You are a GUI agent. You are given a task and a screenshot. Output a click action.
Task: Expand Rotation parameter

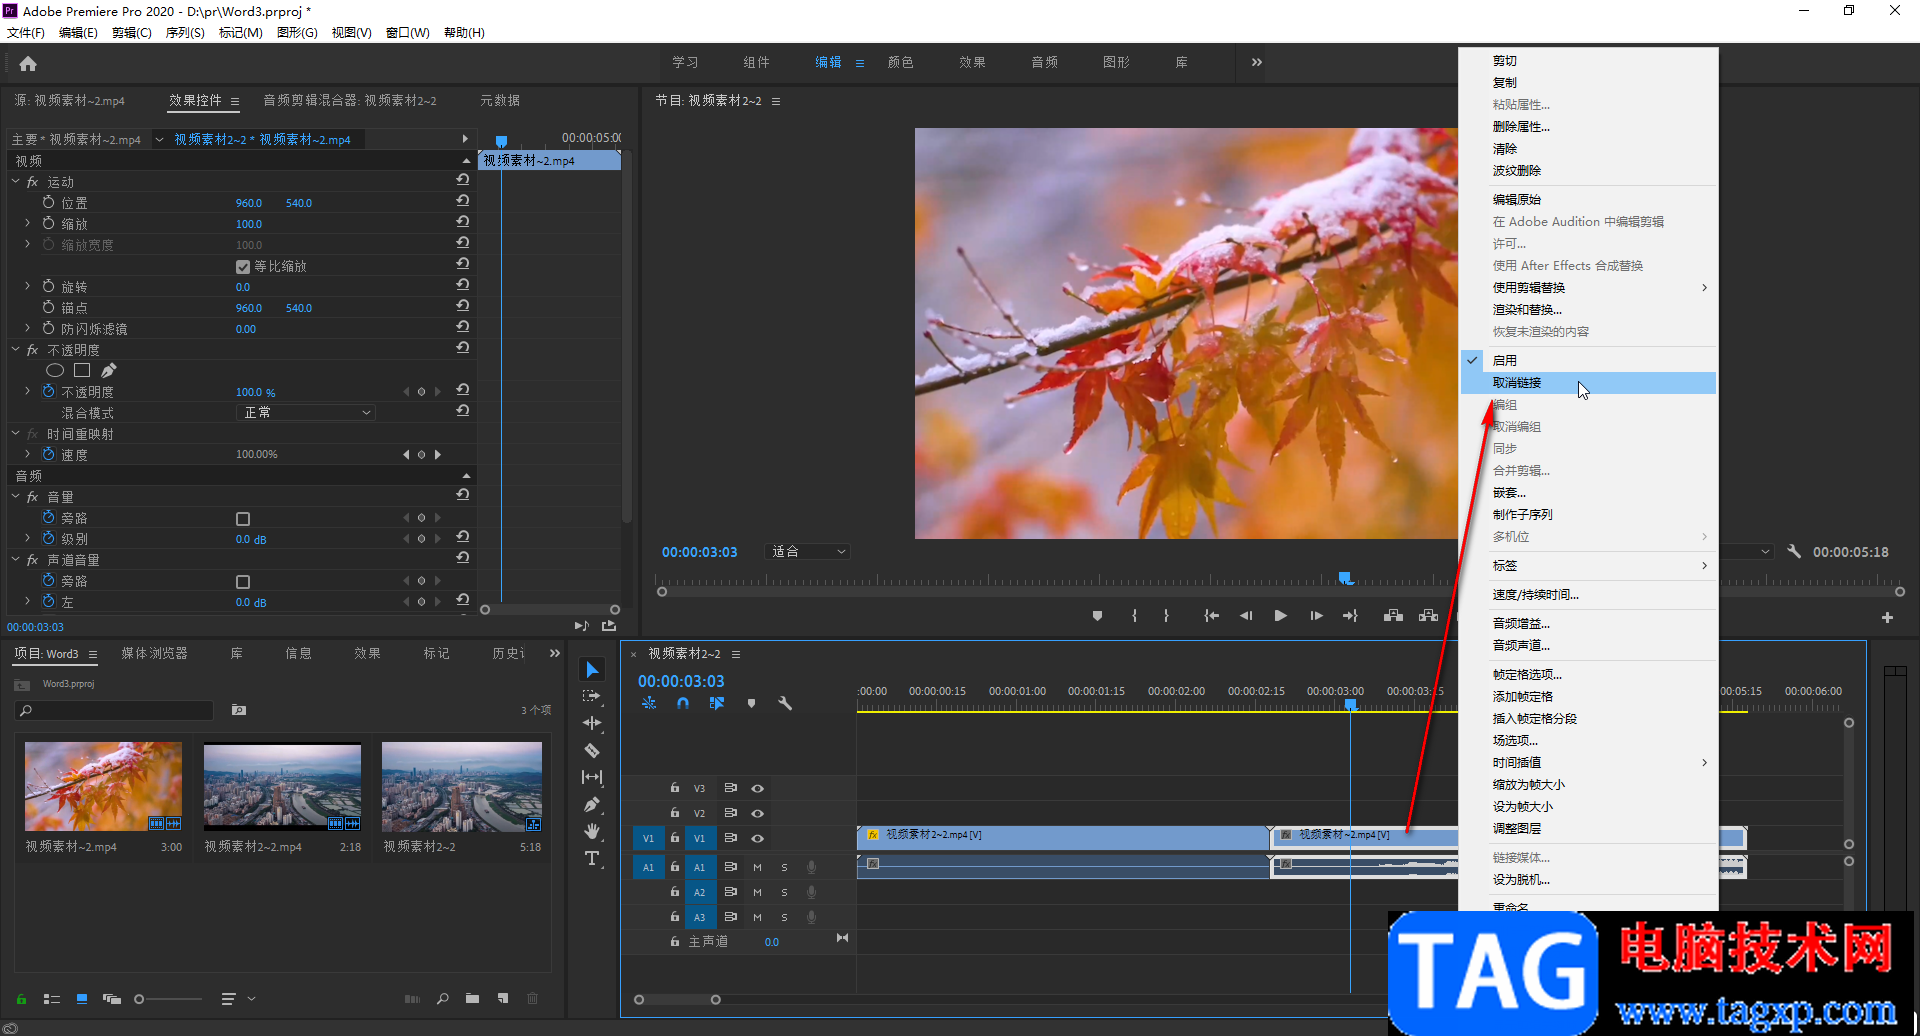pos(27,286)
